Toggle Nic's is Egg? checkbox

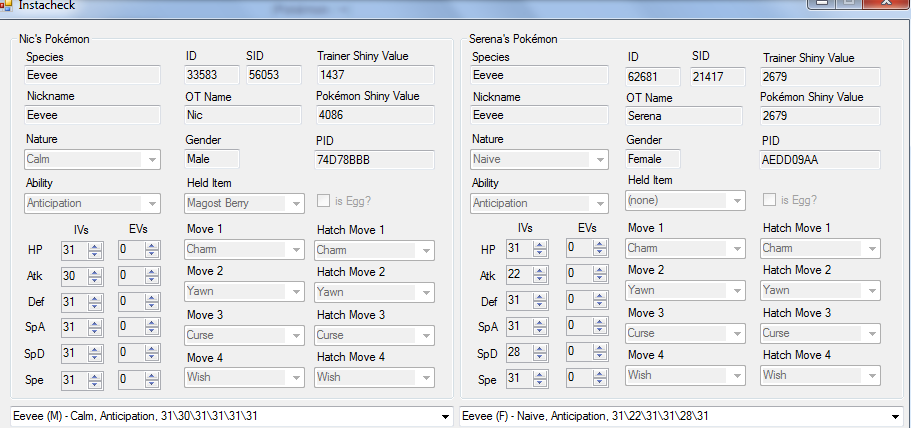coord(323,201)
